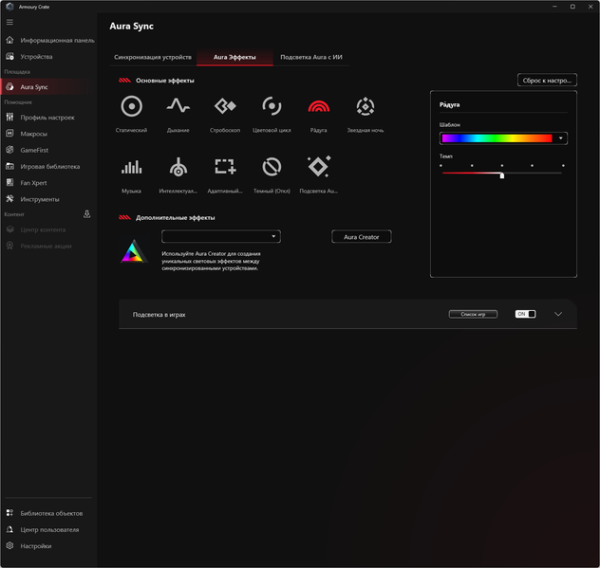Click the download icon beside Контент
600x568 pixels.
(87, 214)
